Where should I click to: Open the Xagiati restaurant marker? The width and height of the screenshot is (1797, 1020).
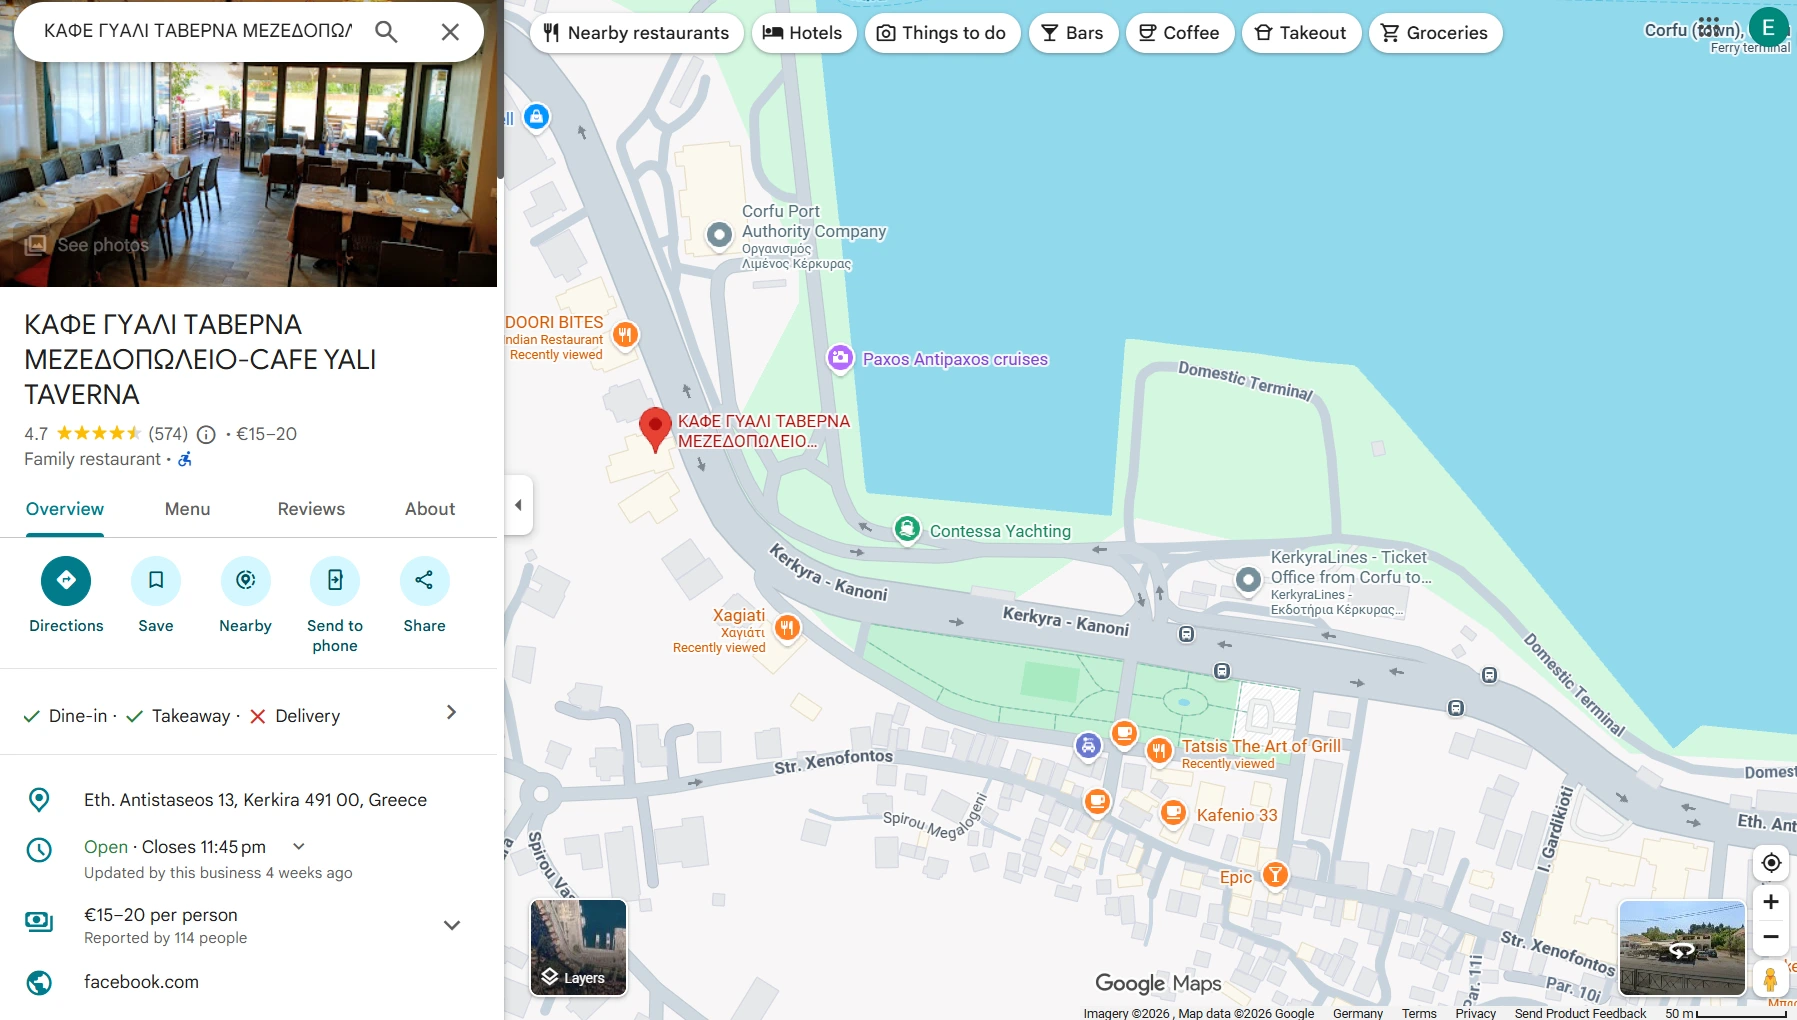pyautogui.click(x=787, y=628)
